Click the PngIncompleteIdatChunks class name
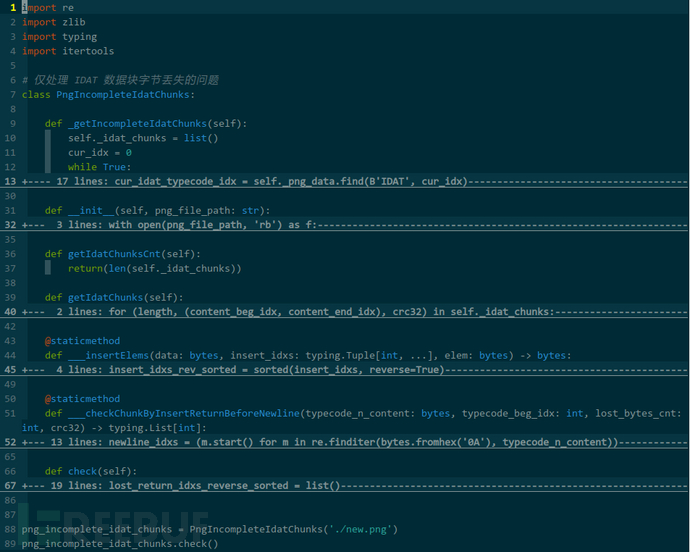 pyautogui.click(x=123, y=95)
